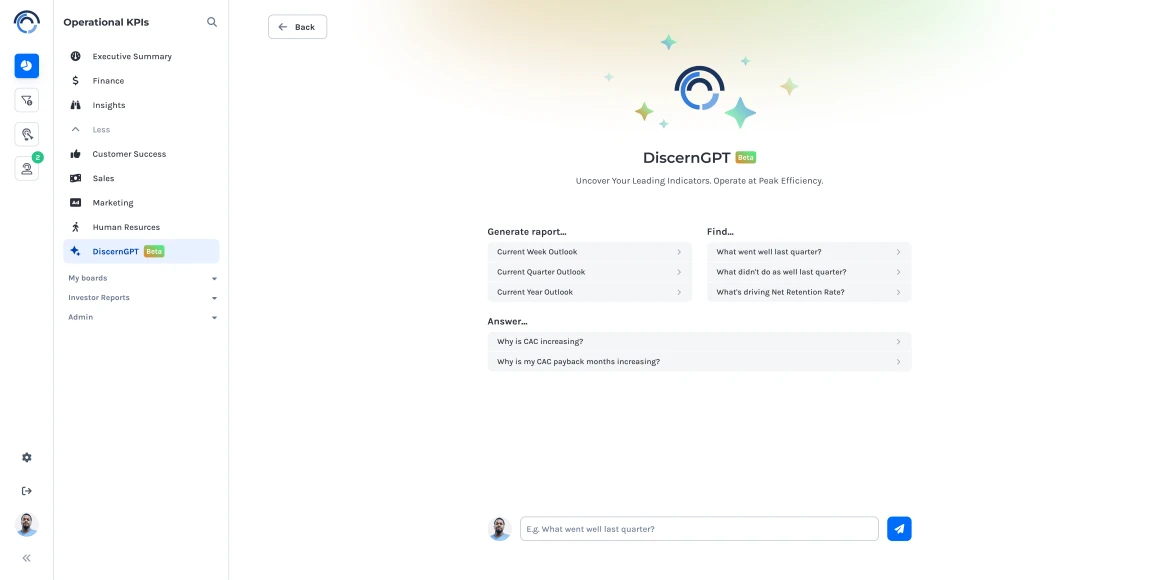Open the filter settings icon in left rail
This screenshot has height=580, width=1170.
(27, 100)
